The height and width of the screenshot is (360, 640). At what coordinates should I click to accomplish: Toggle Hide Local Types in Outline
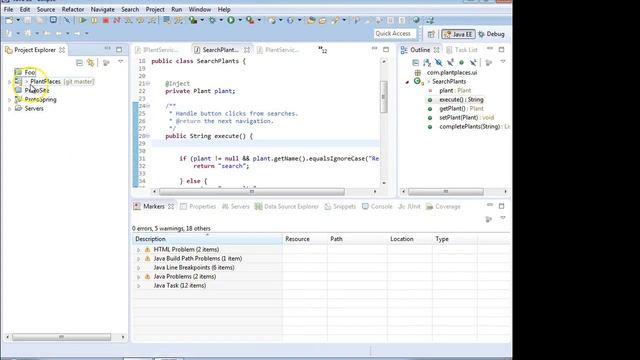pos(473,62)
